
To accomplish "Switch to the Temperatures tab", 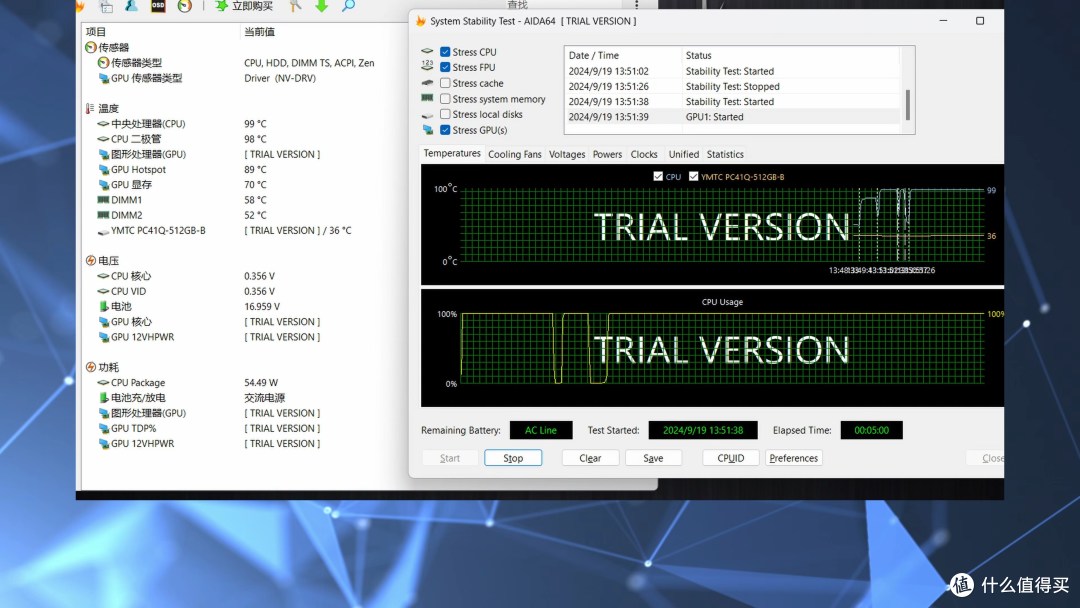I will (x=452, y=154).
